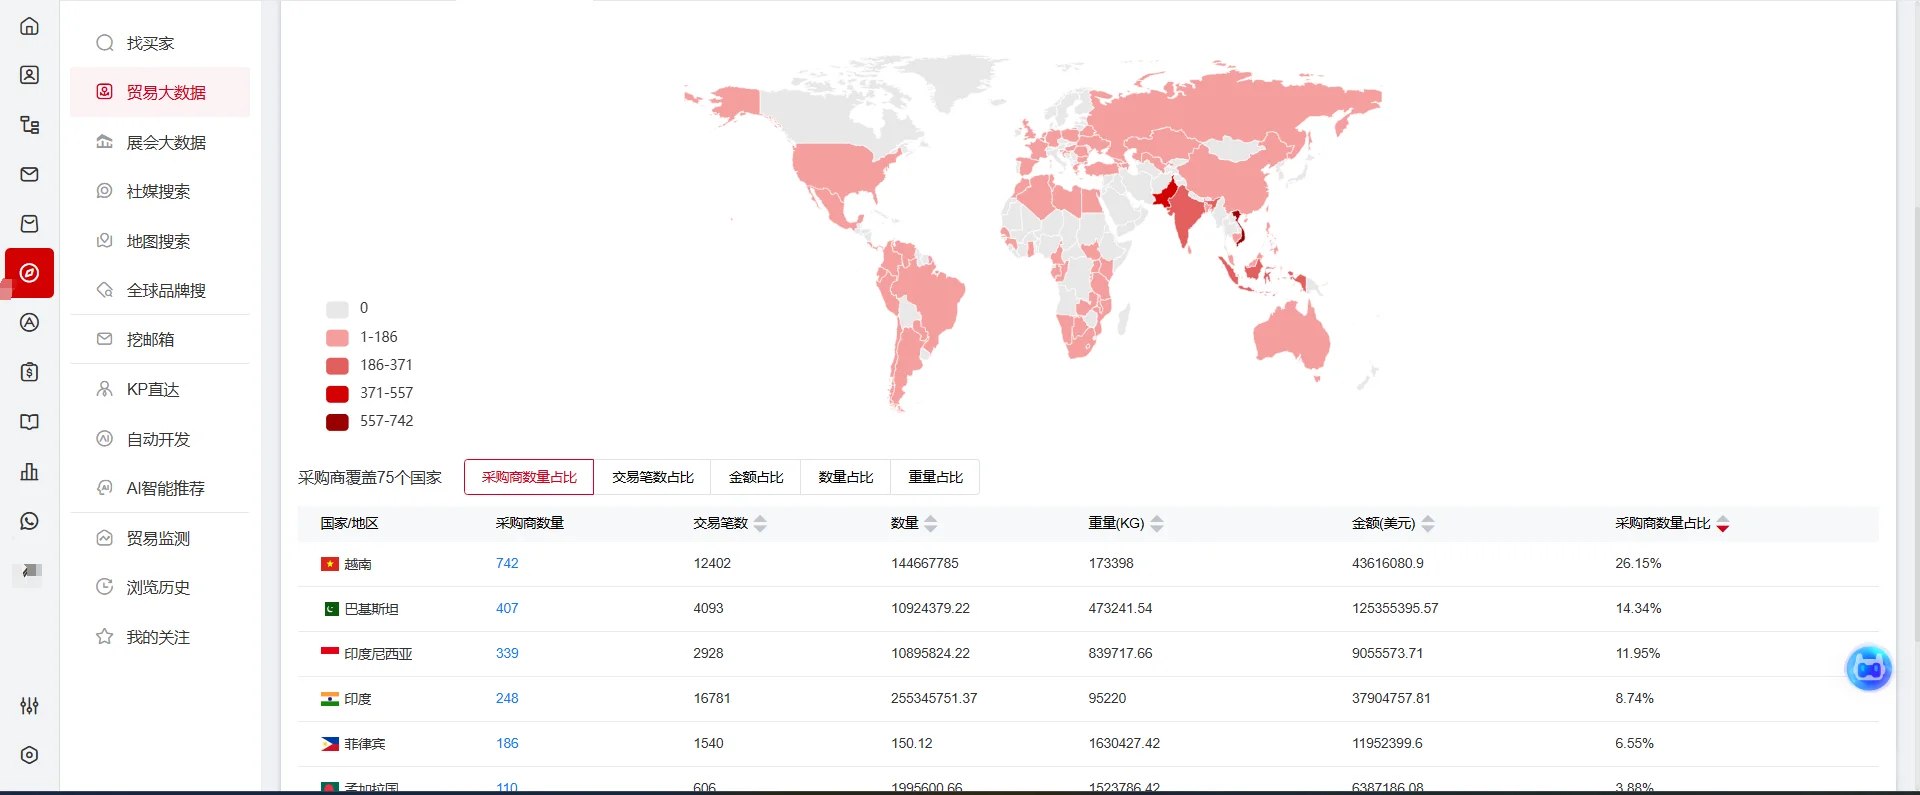The height and width of the screenshot is (795, 1920).
Task: Open 找买家 in the side menu
Action: [x=160, y=43]
